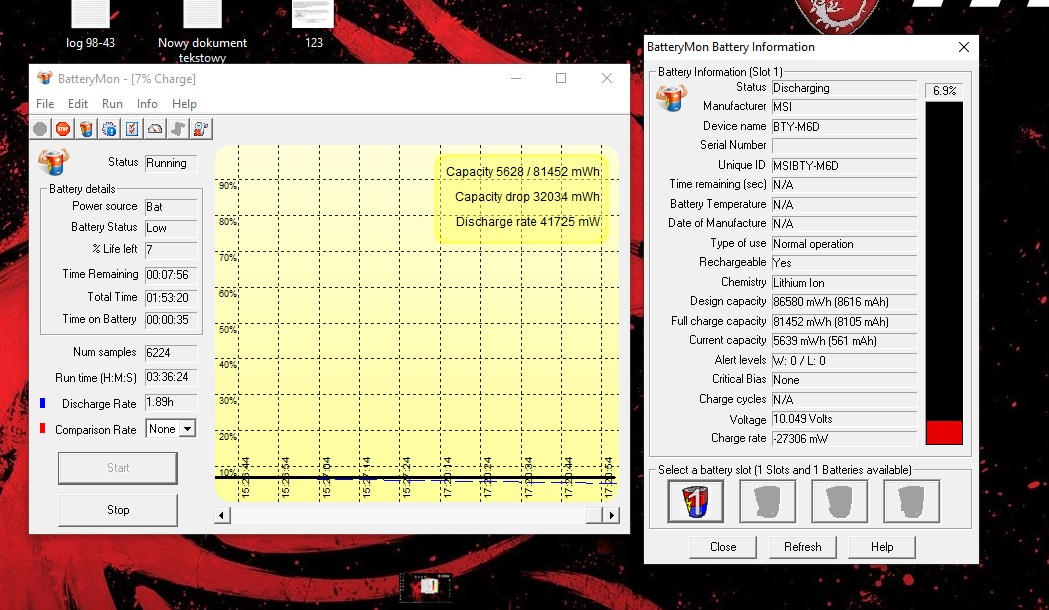Click the Status field showing Running

[x=171, y=163]
